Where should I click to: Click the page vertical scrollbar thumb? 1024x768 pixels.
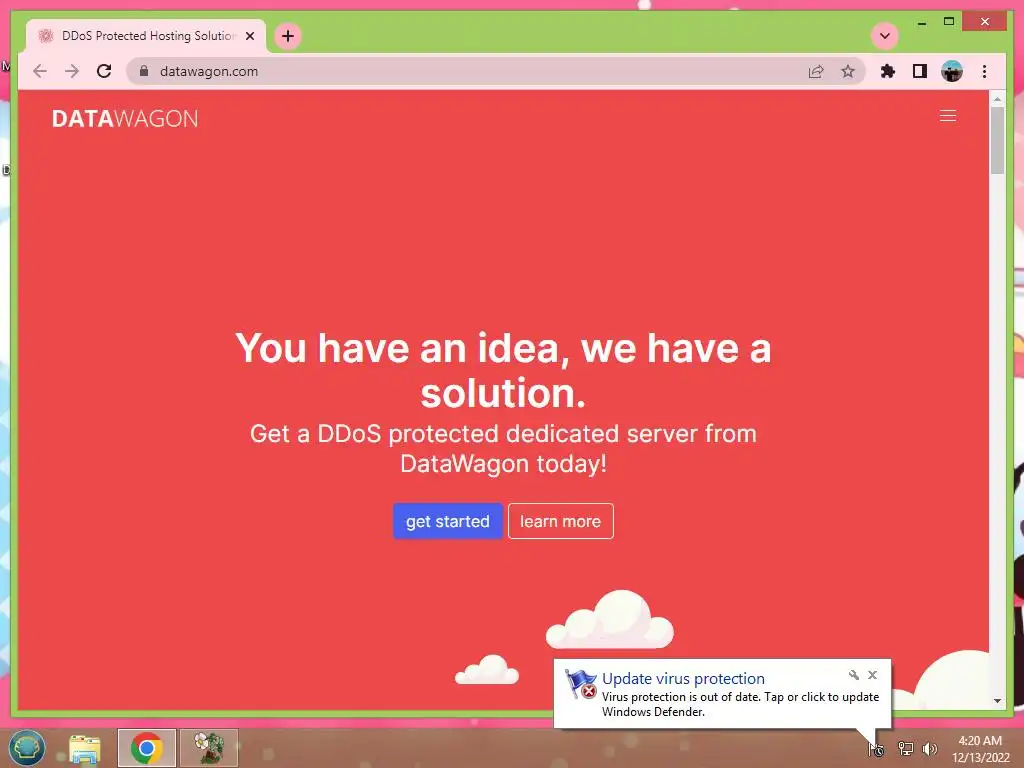tap(997, 140)
